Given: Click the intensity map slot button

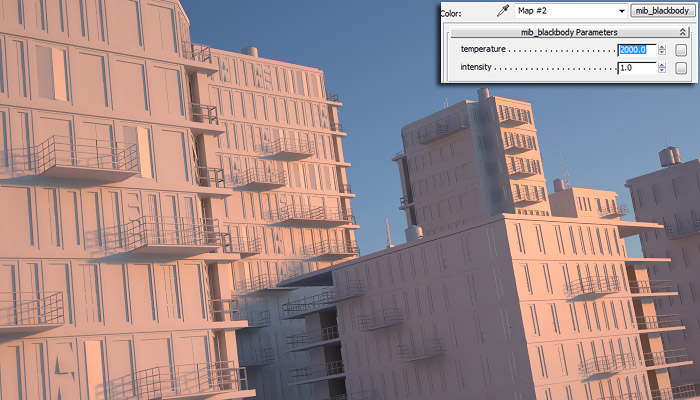Looking at the screenshot, I should pyautogui.click(x=681, y=68).
